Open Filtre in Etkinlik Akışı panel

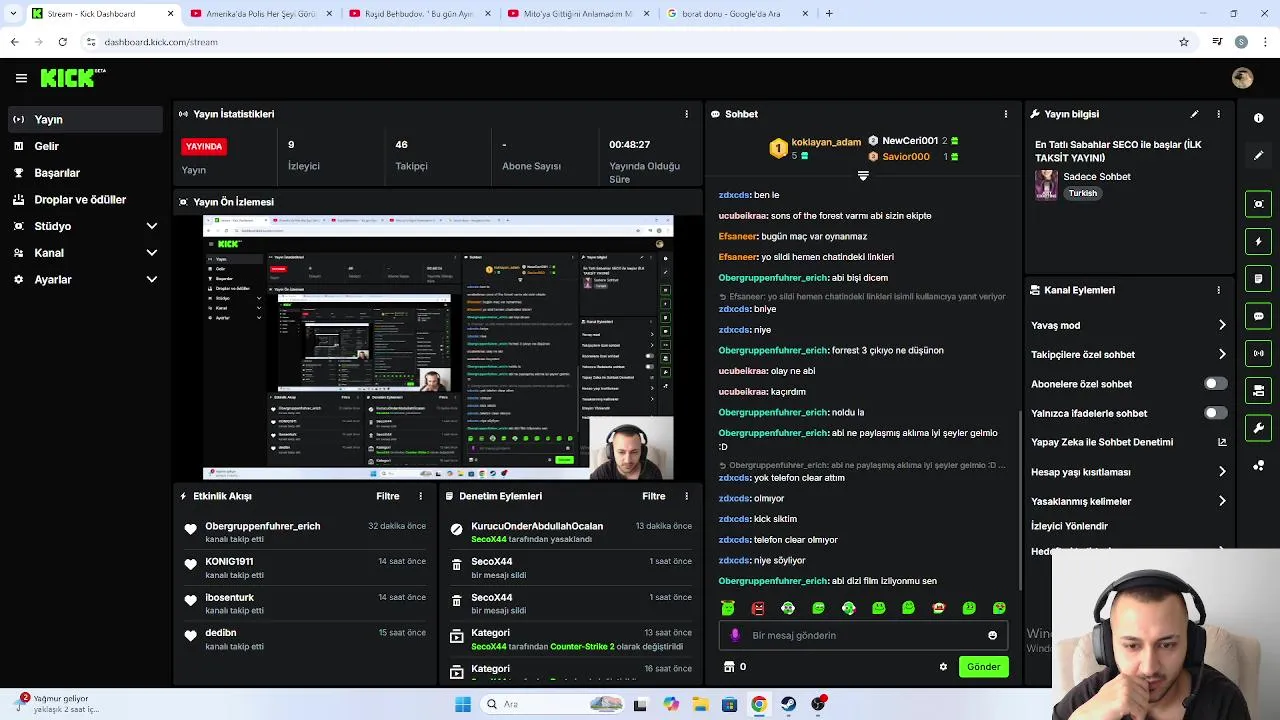[x=388, y=496]
